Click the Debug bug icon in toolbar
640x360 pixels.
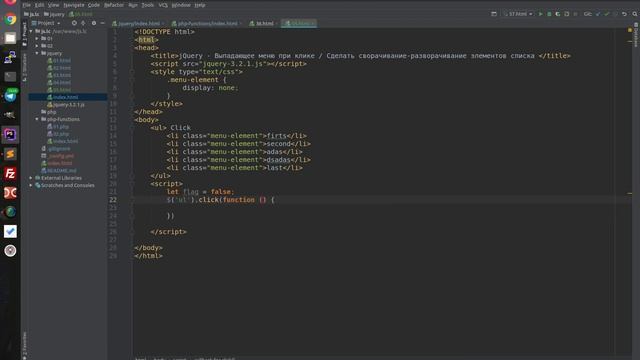coord(549,14)
